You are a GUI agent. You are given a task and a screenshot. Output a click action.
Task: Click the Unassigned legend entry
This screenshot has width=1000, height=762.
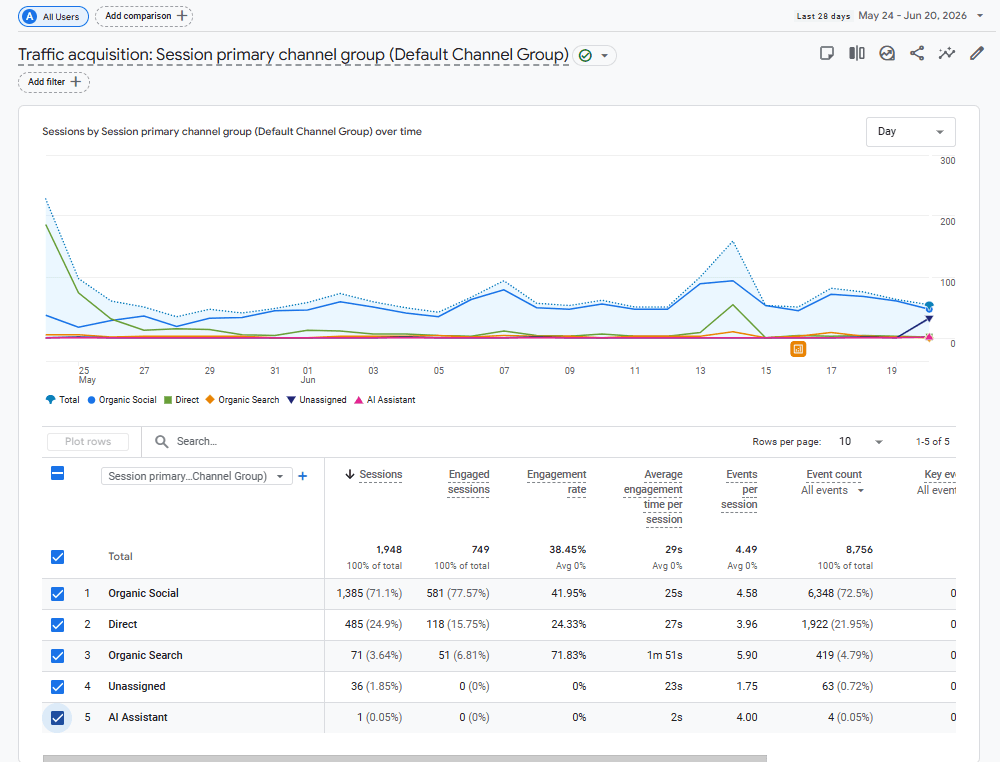coord(316,400)
